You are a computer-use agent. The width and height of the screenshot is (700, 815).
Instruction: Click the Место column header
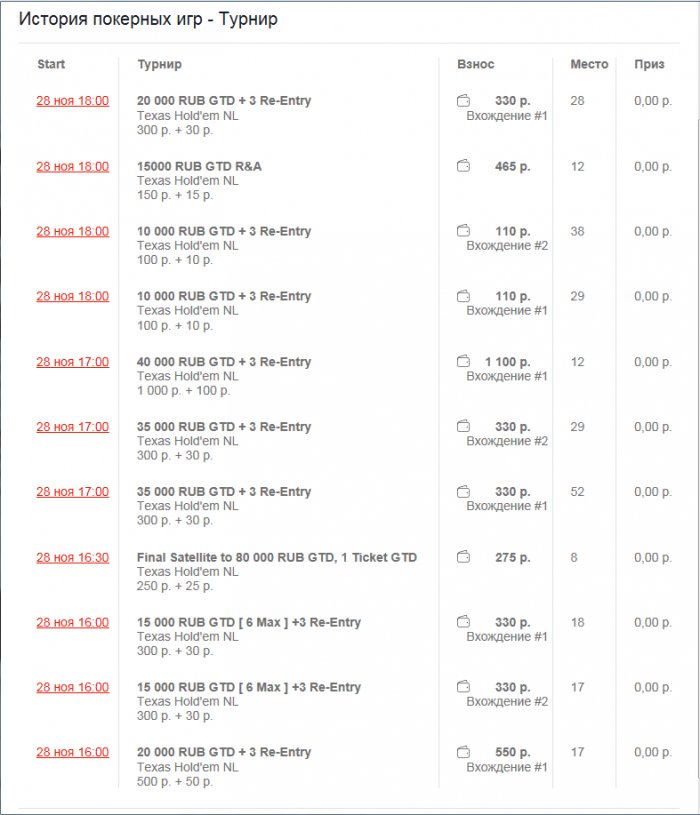tap(589, 64)
